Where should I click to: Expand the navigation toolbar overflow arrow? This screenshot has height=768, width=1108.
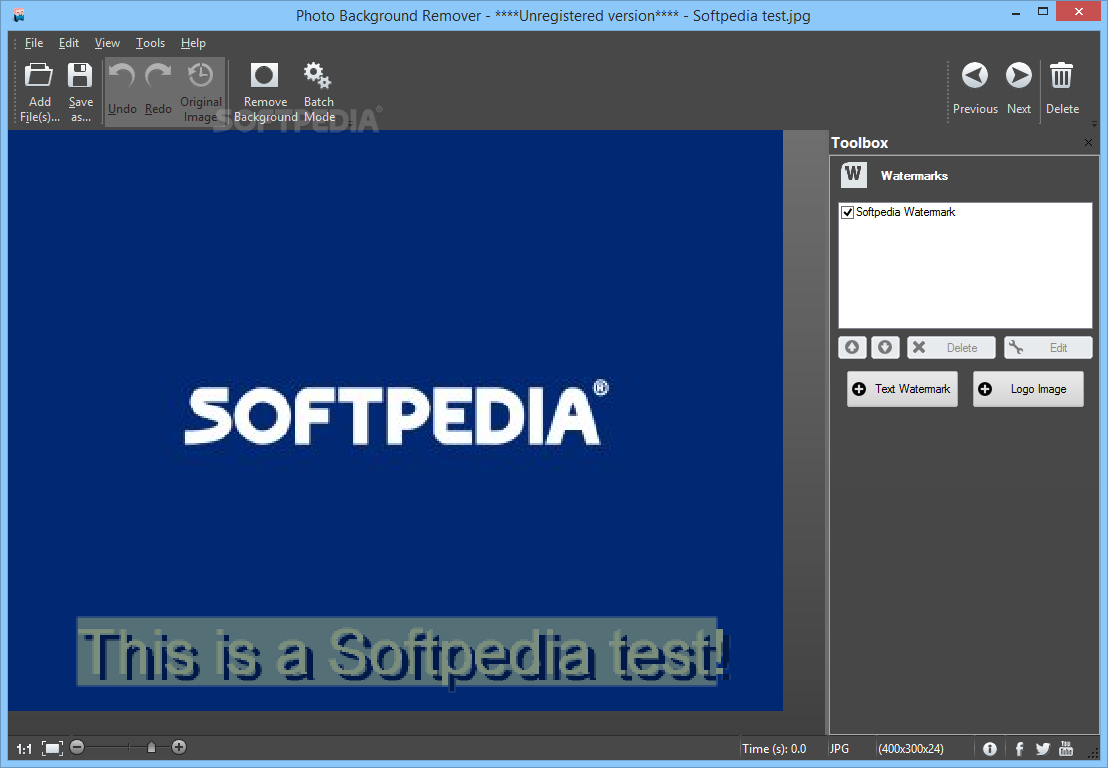(x=1094, y=124)
